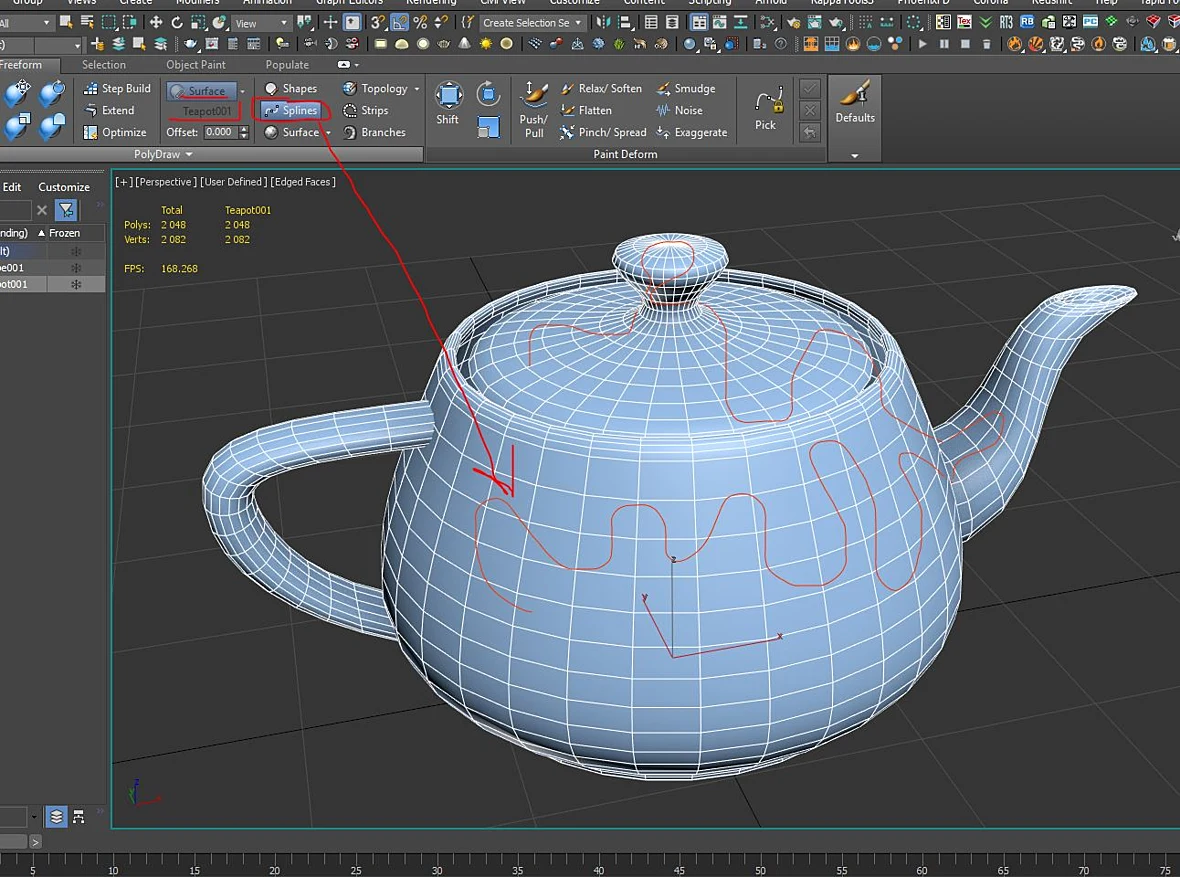Activate the Select and Scale tool
Image resolution: width=1180 pixels, height=877 pixels.
199,22
